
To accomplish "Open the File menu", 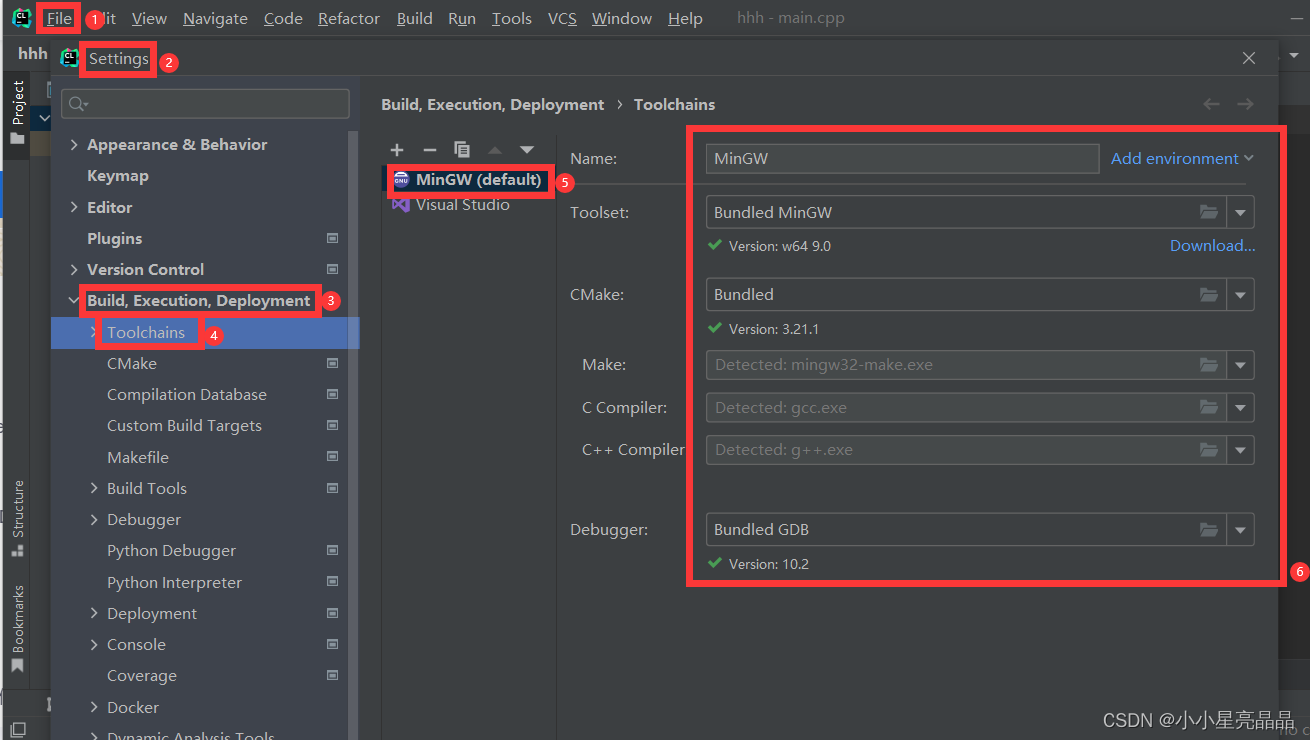I will (x=59, y=18).
